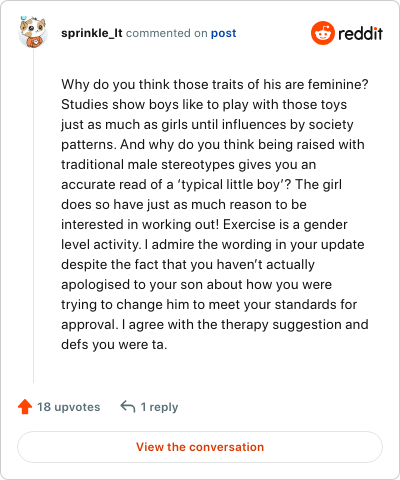
Task: Click the curved reply arrow icon
Action: (x=128, y=407)
